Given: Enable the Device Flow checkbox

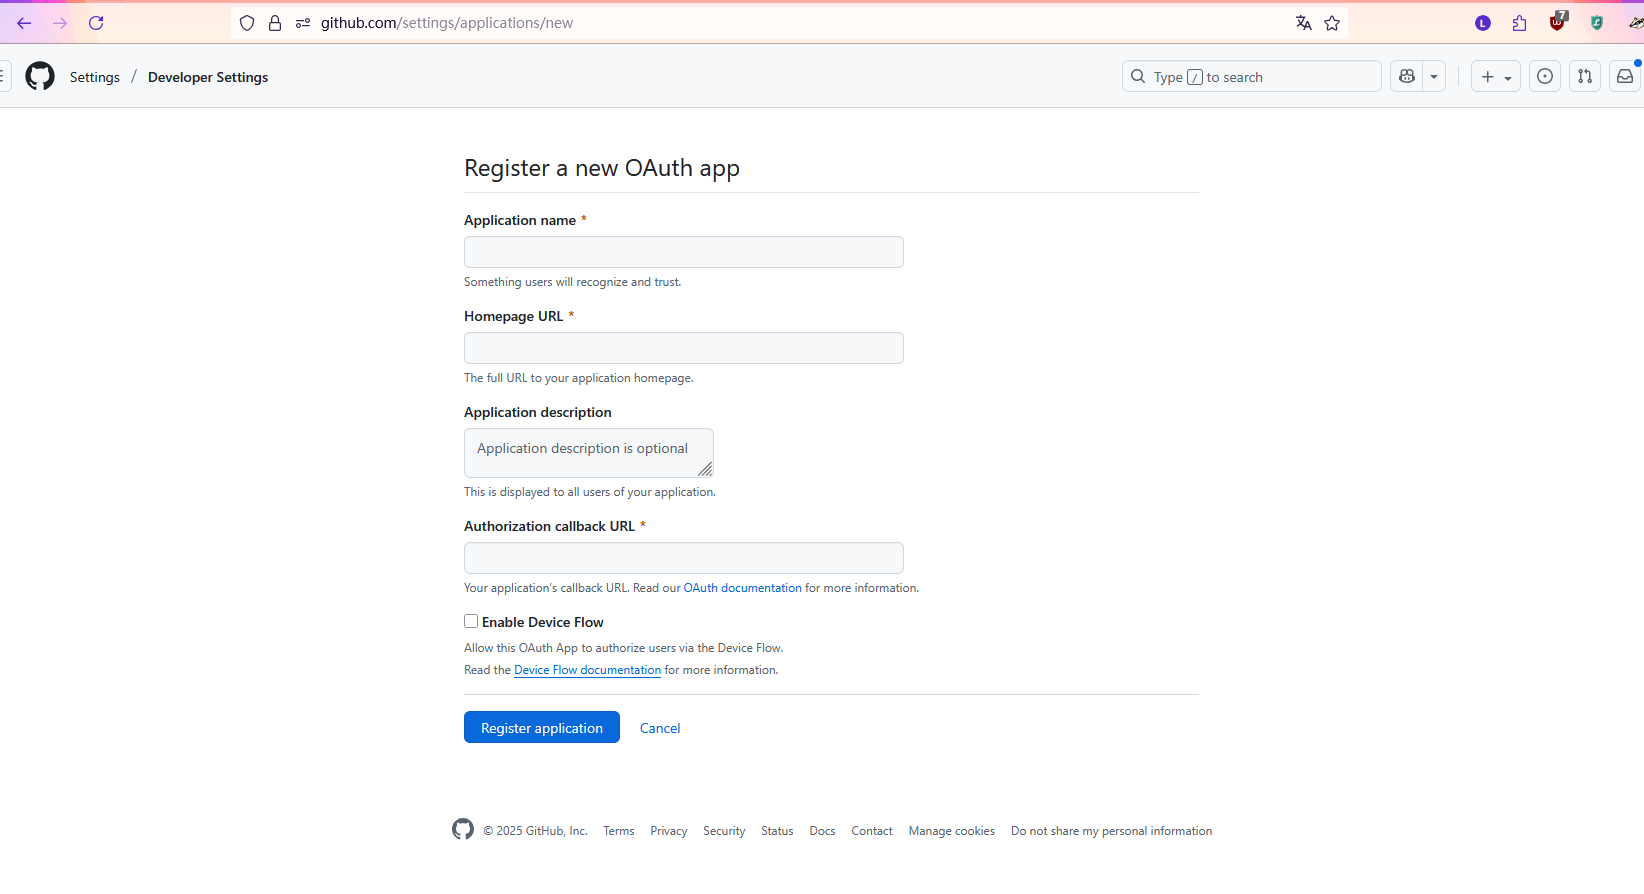Looking at the screenshot, I should 471,621.
